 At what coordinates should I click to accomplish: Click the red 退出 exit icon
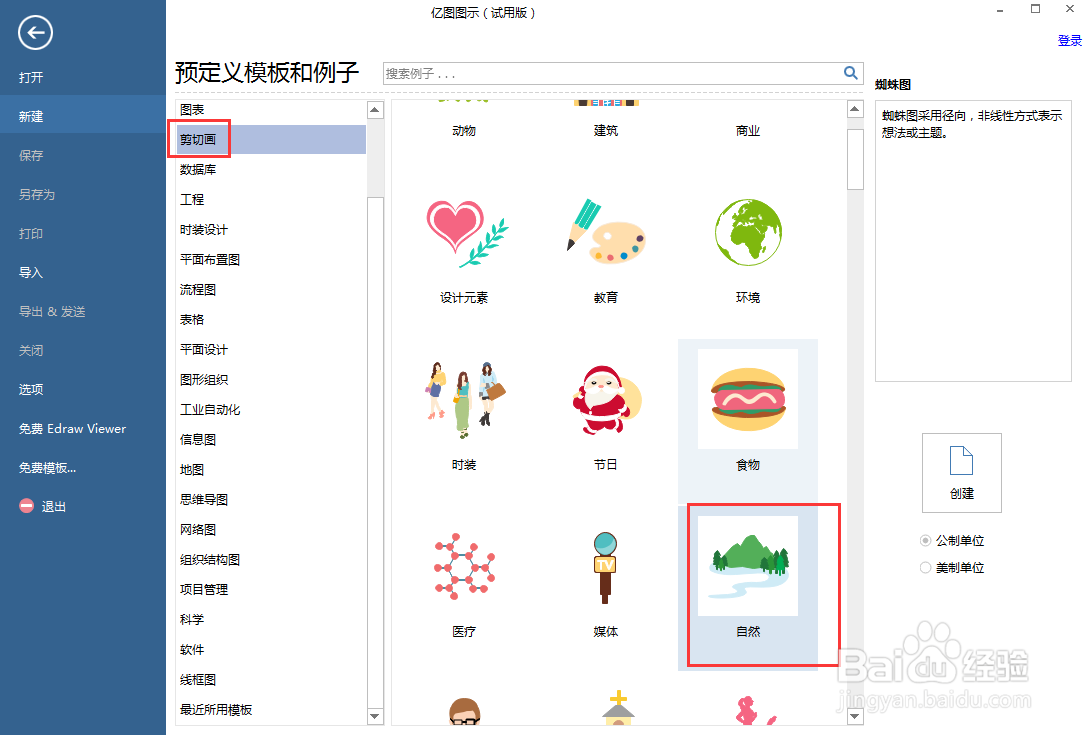[26, 506]
